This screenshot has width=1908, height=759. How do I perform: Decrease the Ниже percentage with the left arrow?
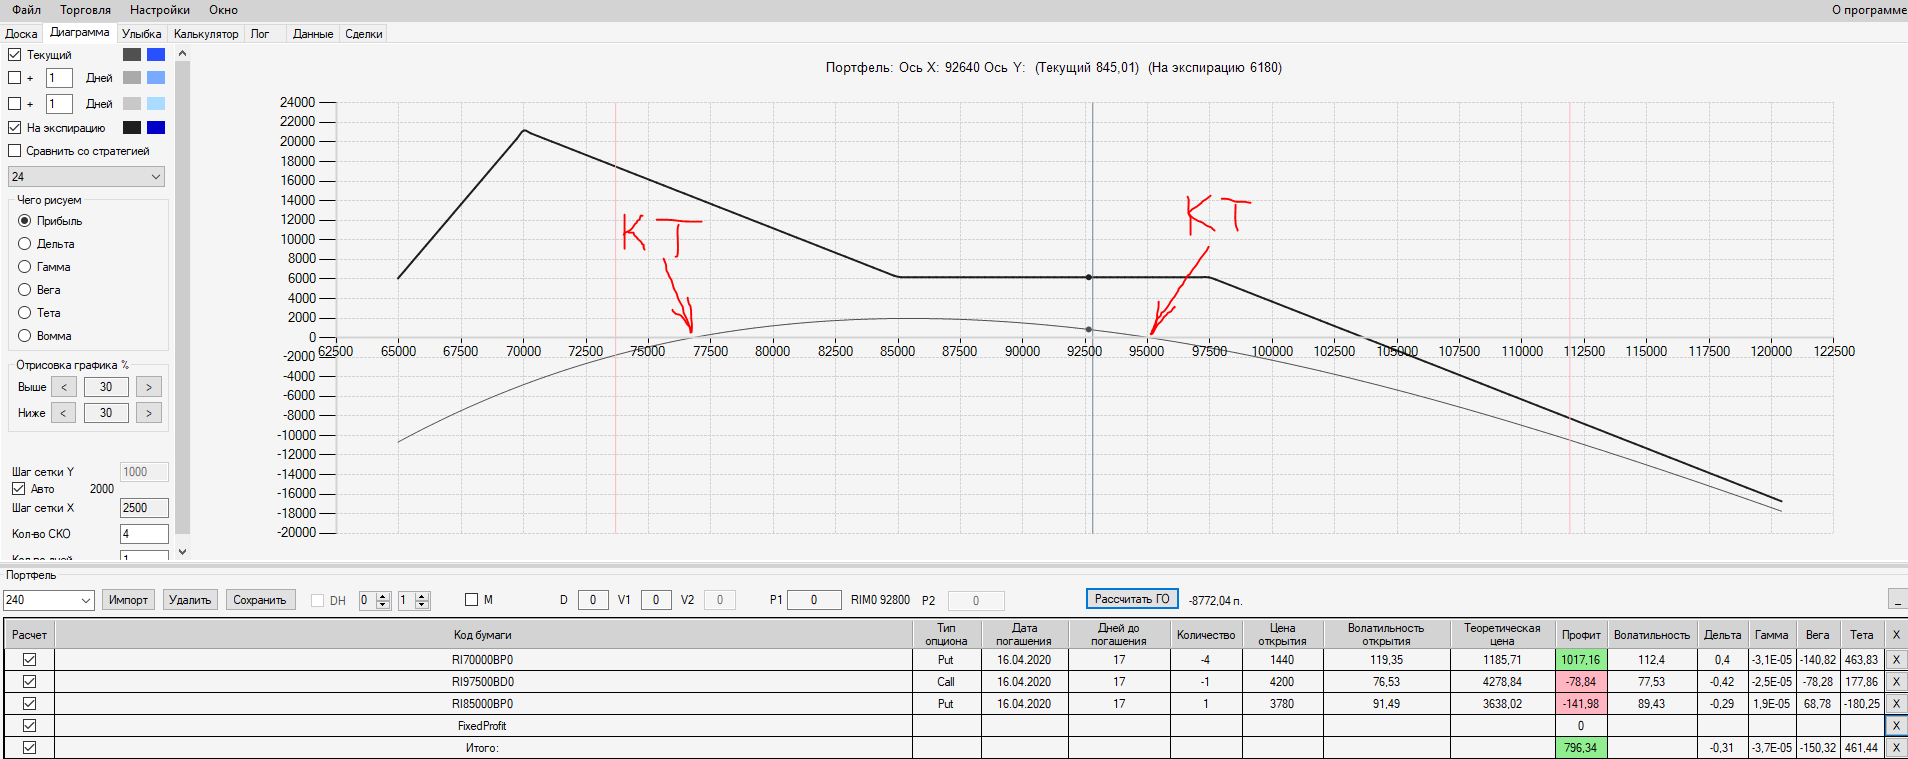(x=64, y=413)
